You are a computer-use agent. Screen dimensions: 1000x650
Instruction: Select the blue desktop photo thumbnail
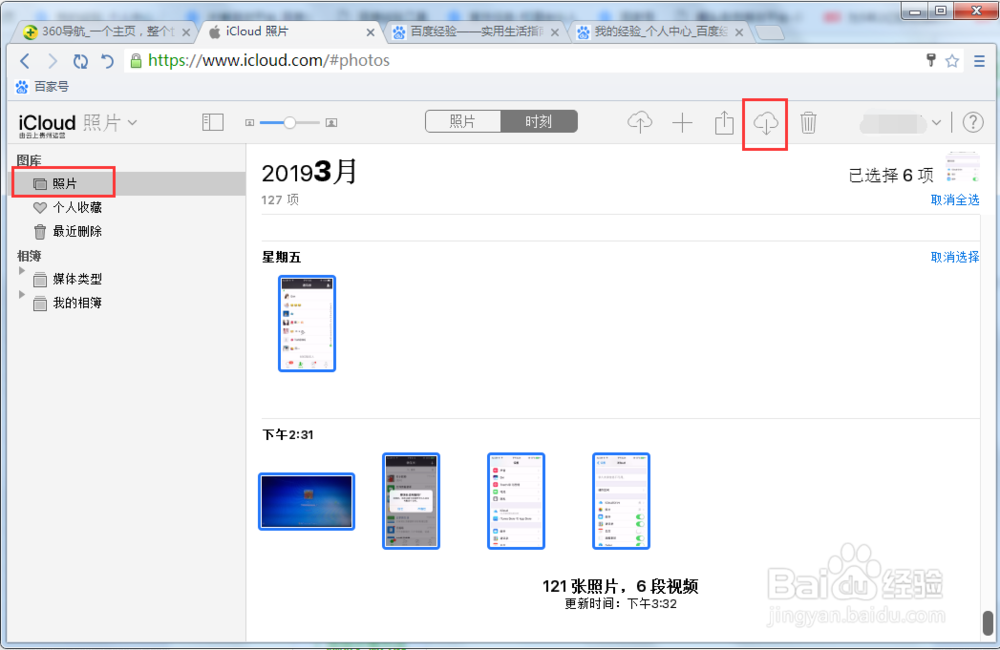307,501
